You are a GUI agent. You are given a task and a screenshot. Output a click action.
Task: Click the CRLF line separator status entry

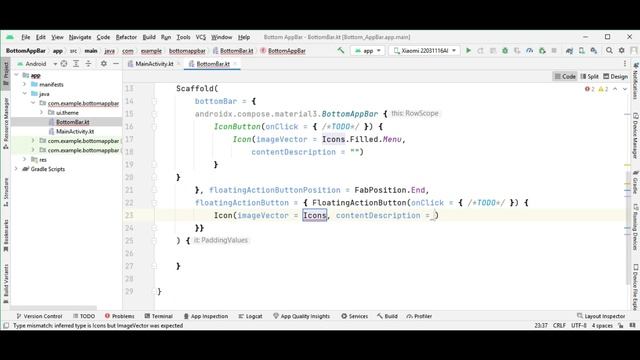[x=559, y=326]
